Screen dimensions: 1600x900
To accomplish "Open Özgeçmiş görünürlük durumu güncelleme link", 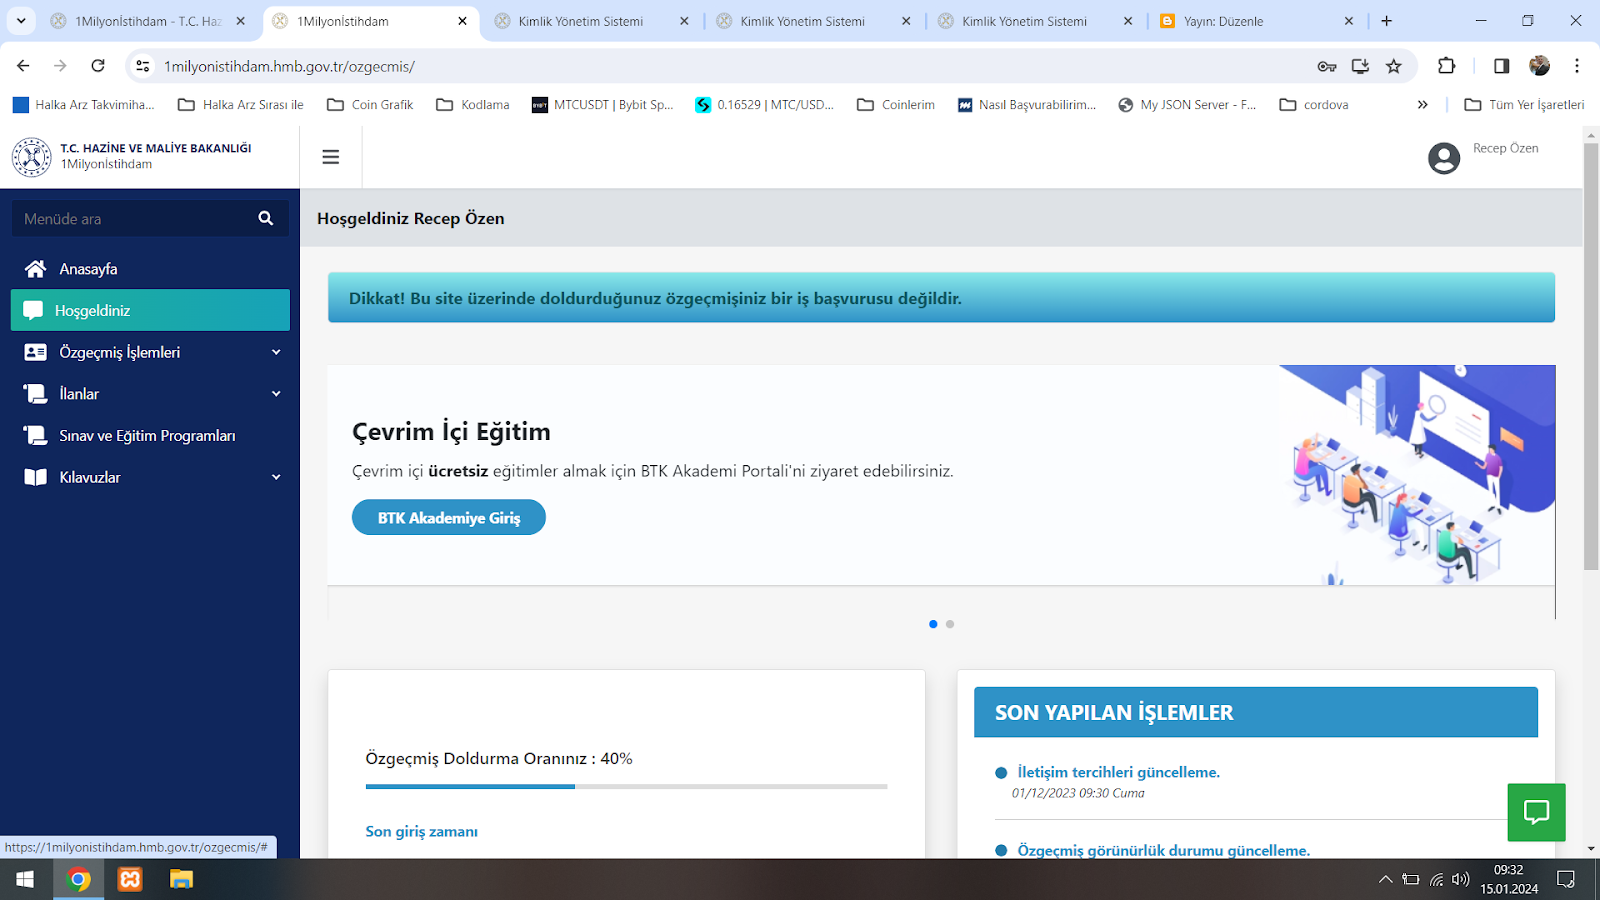I will (x=1163, y=850).
